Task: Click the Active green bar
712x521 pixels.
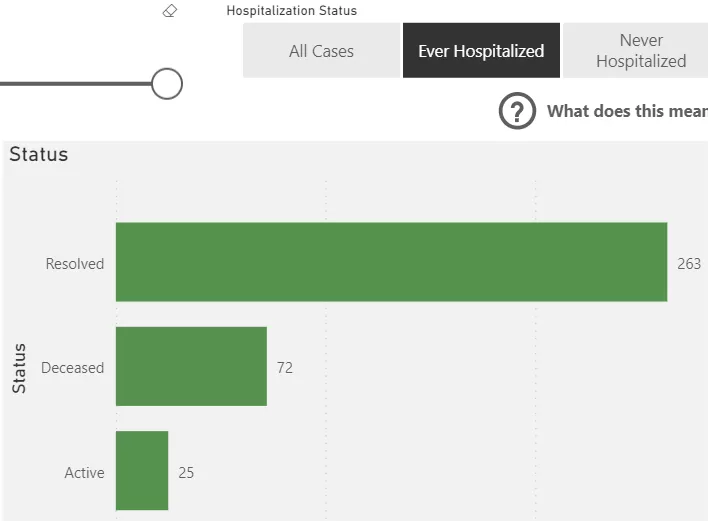Action: tap(142, 471)
